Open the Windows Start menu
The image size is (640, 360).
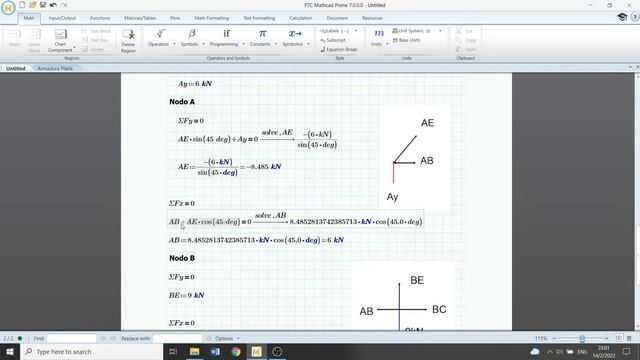pyautogui.click(x=9, y=351)
